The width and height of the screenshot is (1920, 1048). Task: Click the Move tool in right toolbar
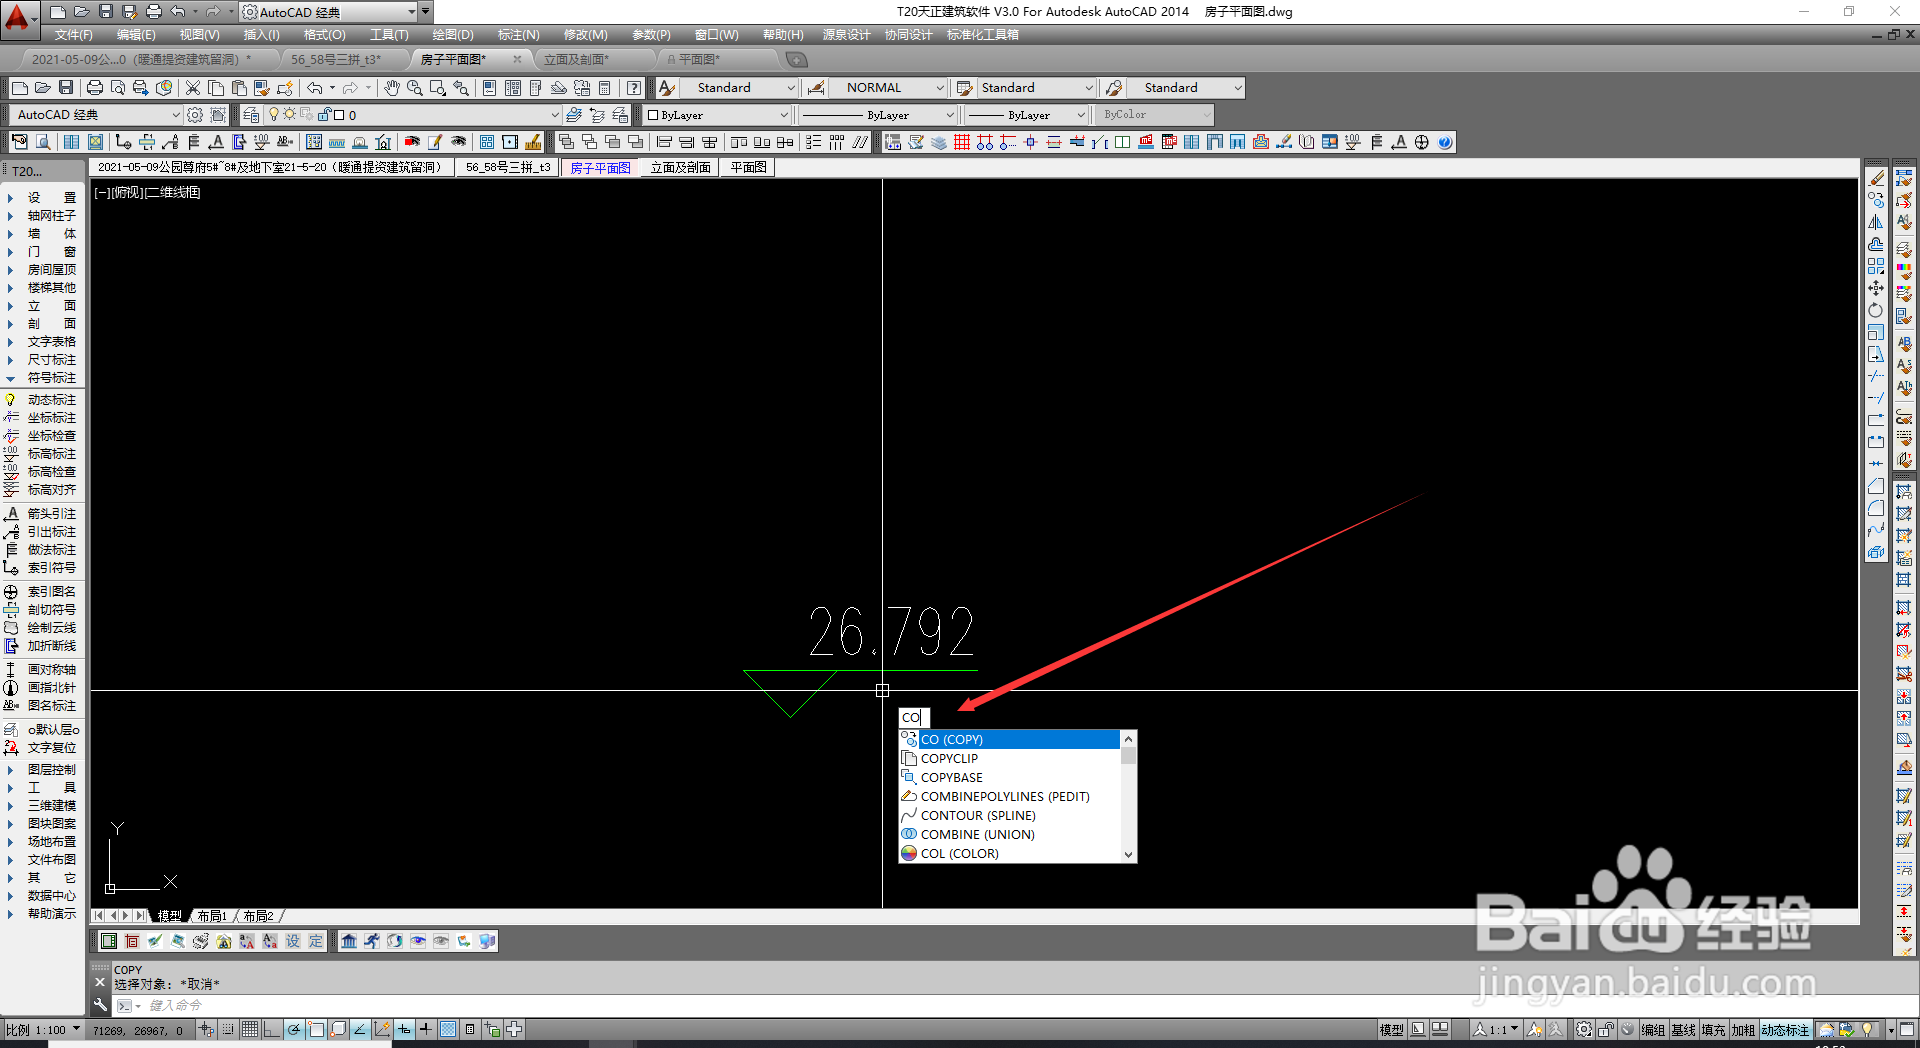coord(1876,288)
